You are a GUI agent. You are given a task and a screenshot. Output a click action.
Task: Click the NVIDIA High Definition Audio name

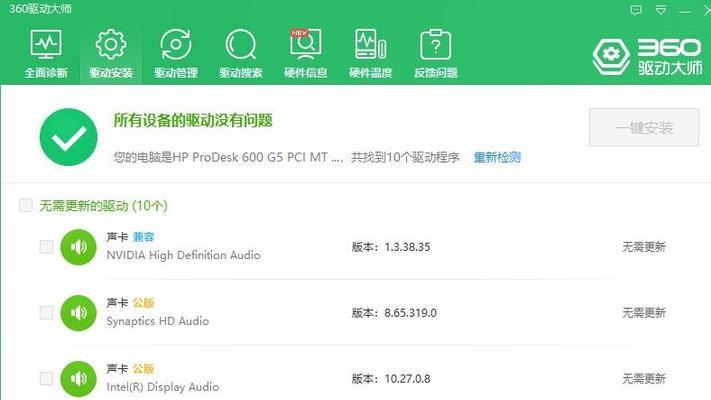183,255
